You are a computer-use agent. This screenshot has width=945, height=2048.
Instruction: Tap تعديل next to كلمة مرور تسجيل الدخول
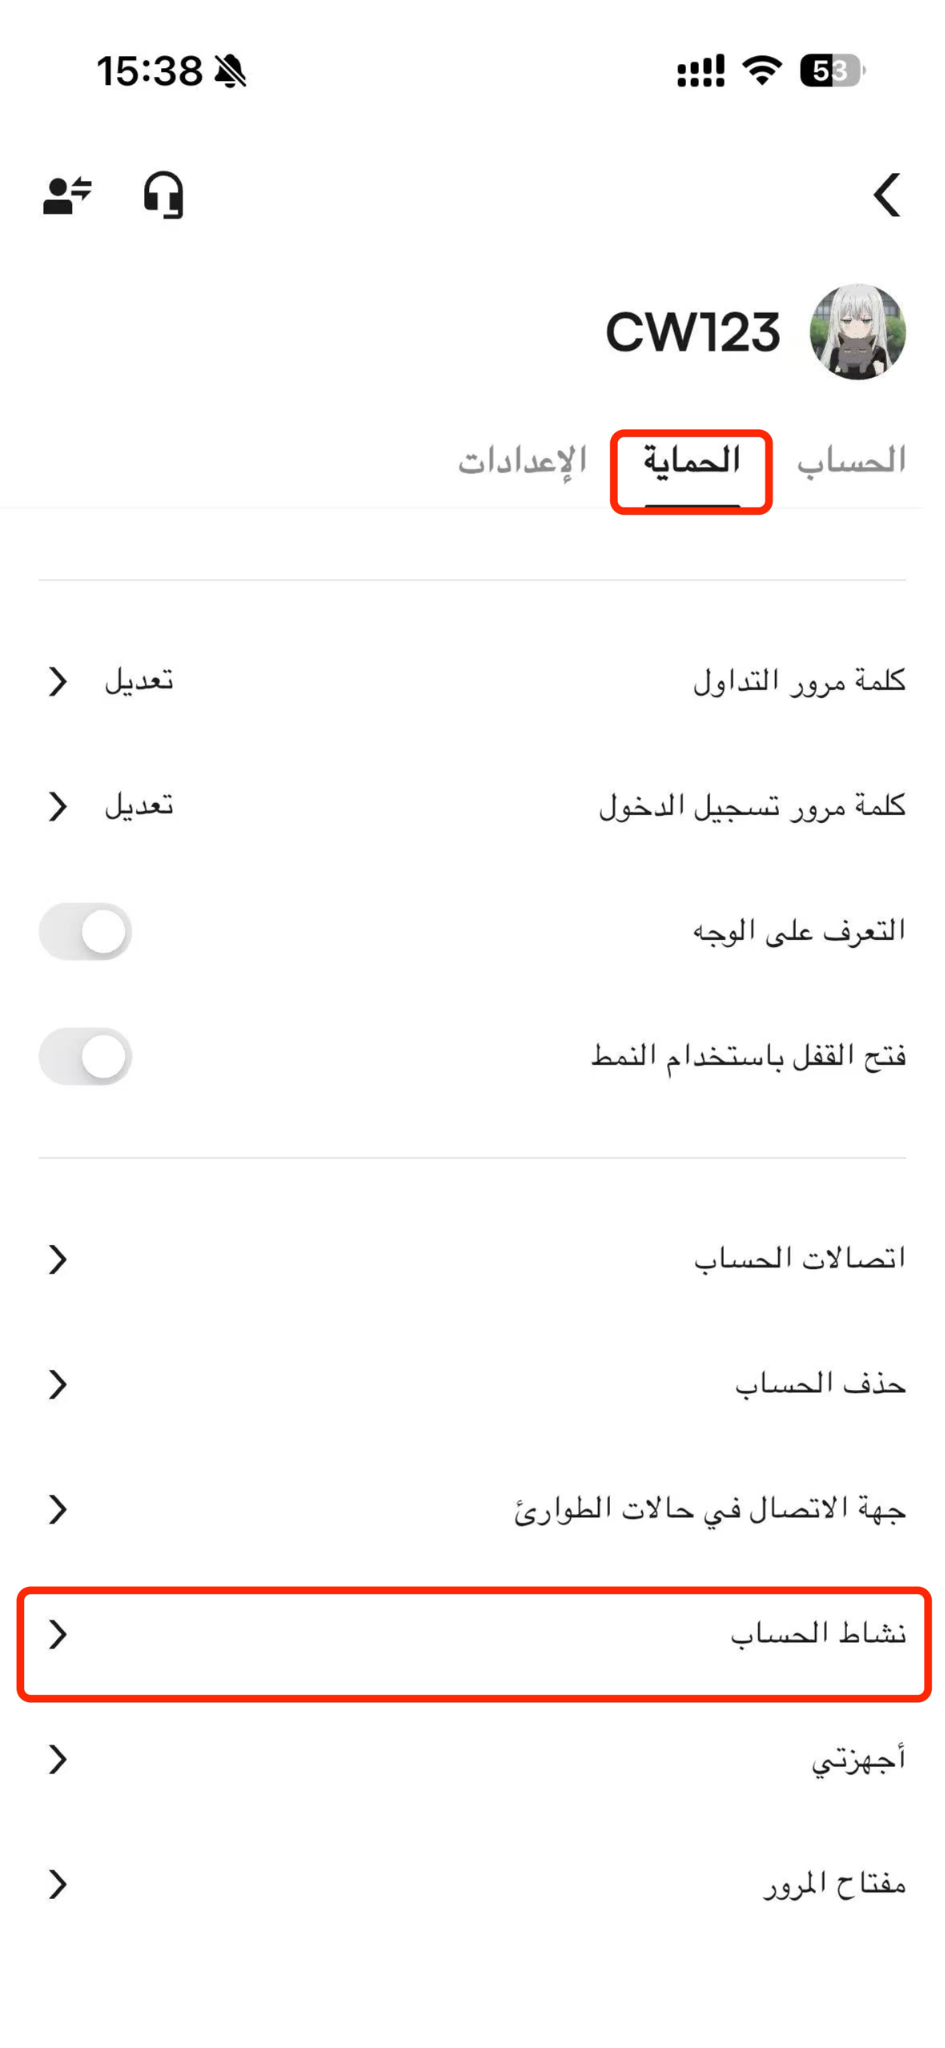coord(139,805)
